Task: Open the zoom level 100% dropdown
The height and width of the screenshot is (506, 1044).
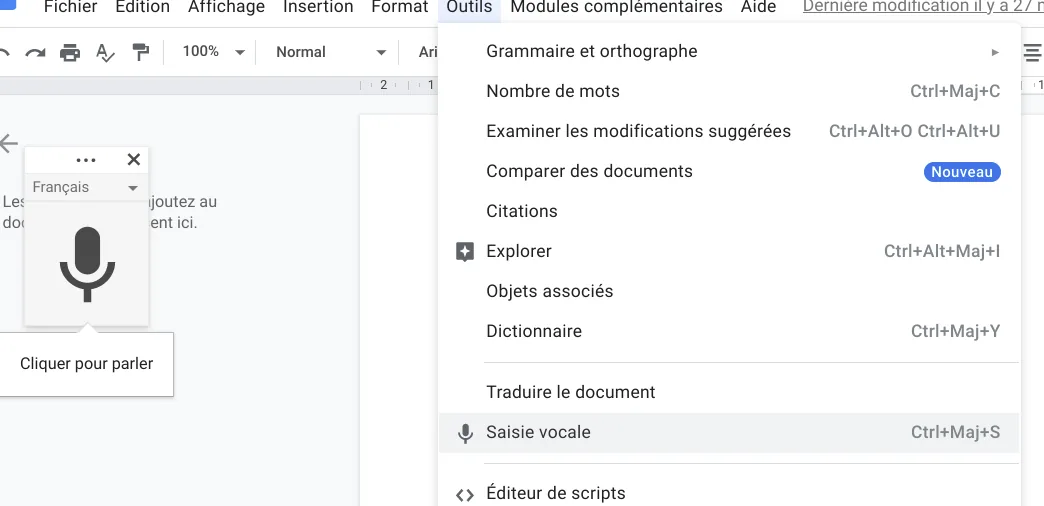Action: (214, 52)
